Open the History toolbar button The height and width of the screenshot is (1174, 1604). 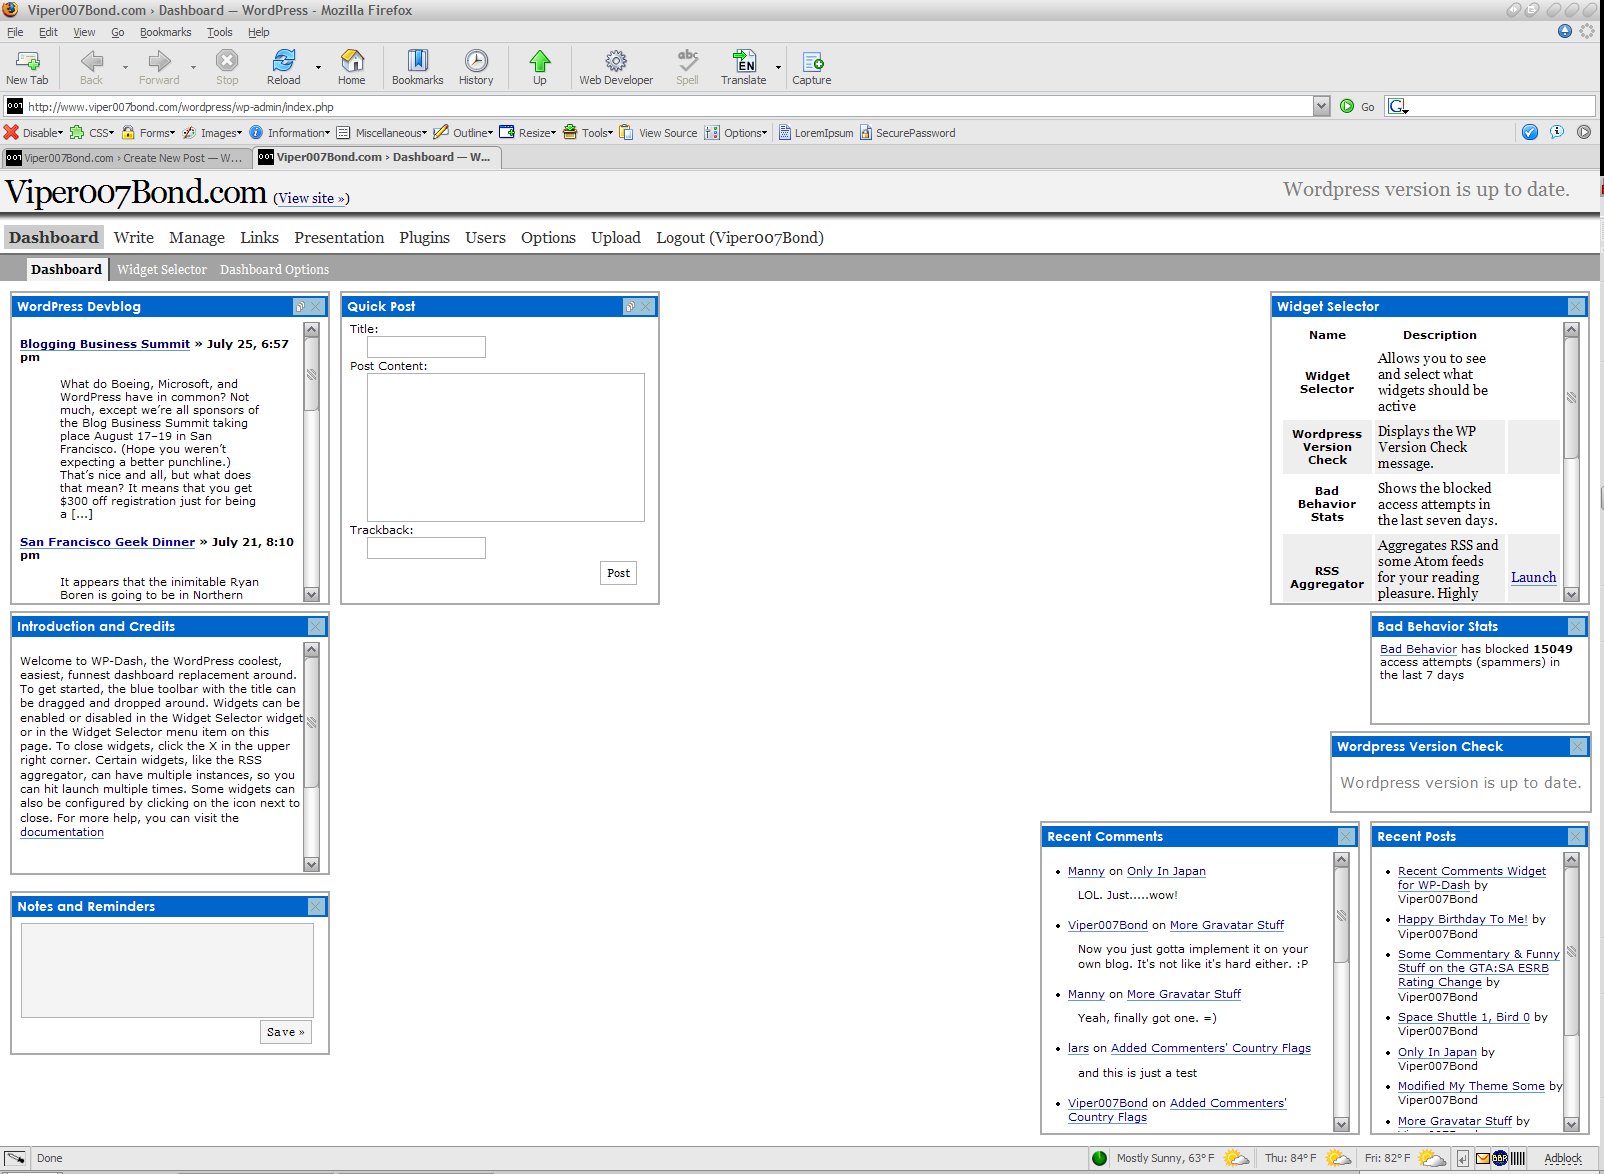(x=476, y=67)
